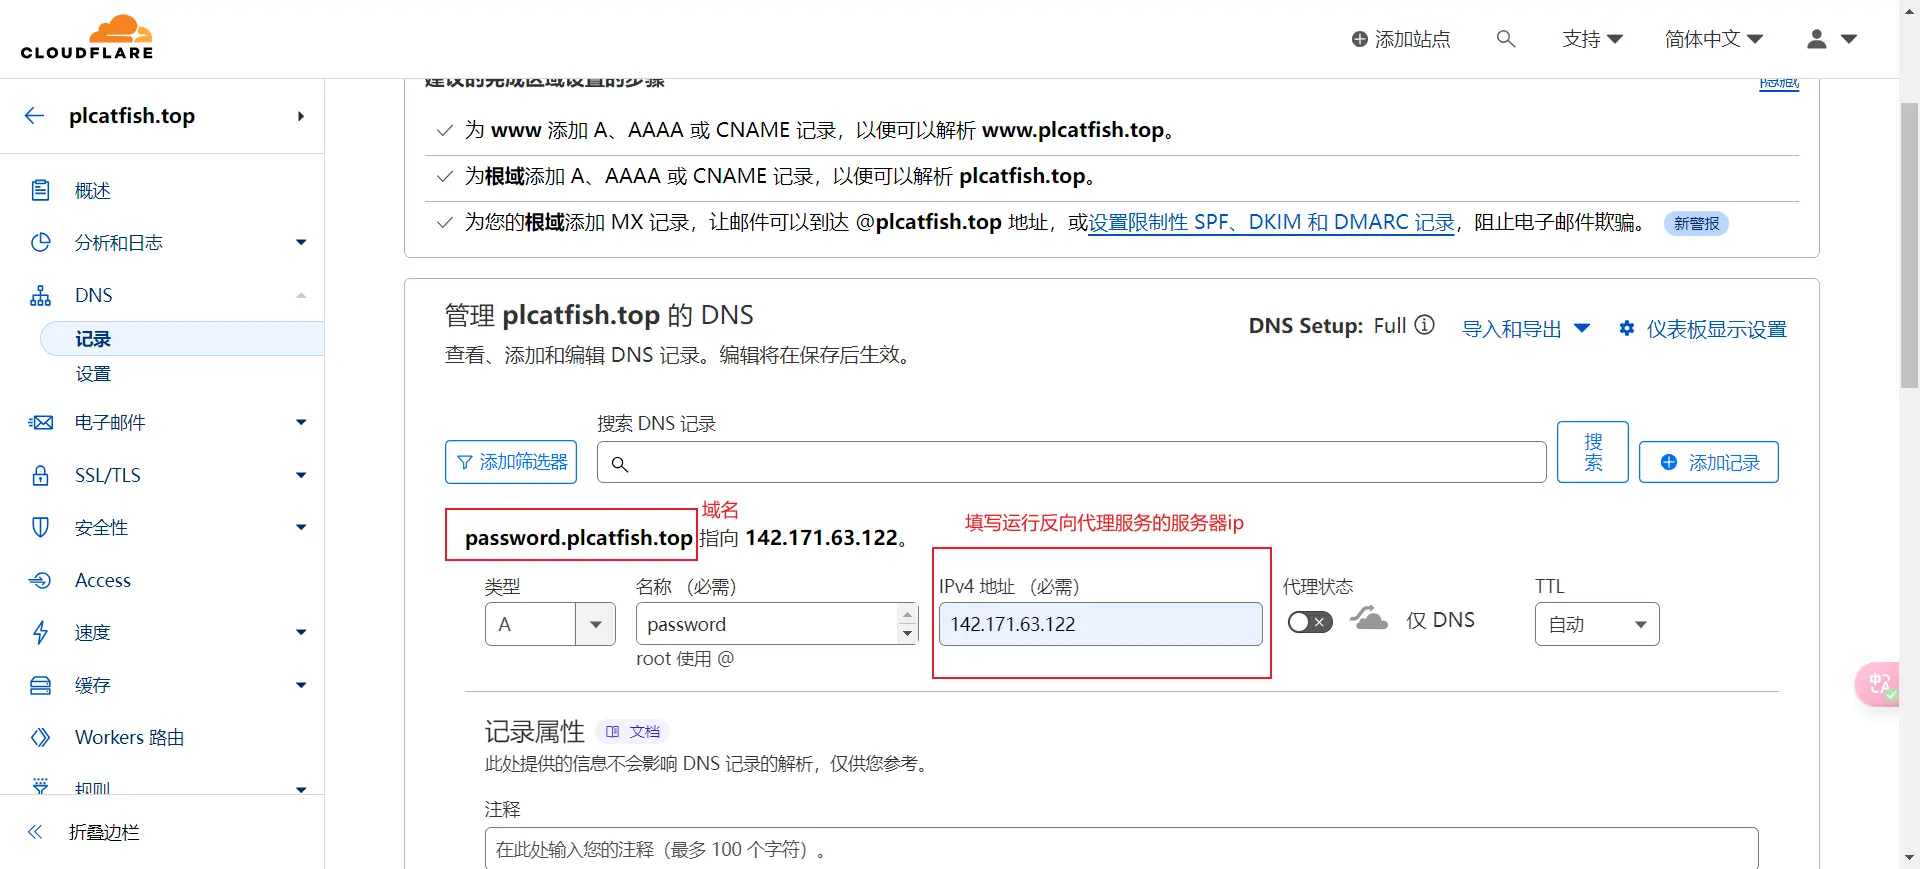1920x869 pixels.
Task: Select the 设置 DNS submenu item
Action: (93, 374)
